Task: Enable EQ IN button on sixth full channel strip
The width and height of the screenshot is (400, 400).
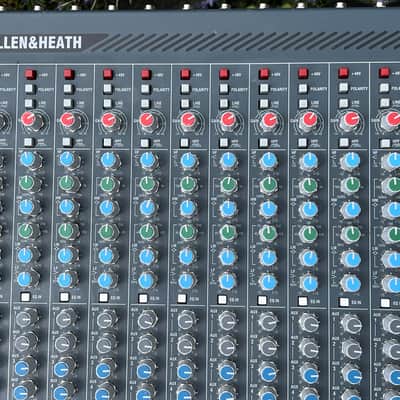Action: pyautogui.click(x=222, y=300)
